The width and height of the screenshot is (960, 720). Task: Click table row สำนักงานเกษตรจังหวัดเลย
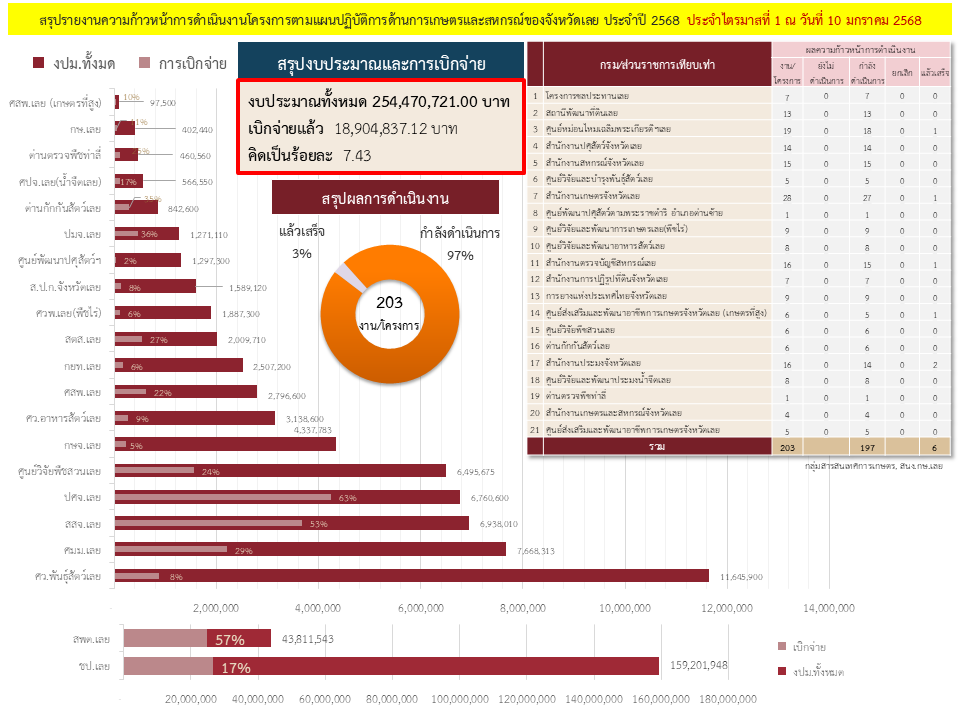739,196
